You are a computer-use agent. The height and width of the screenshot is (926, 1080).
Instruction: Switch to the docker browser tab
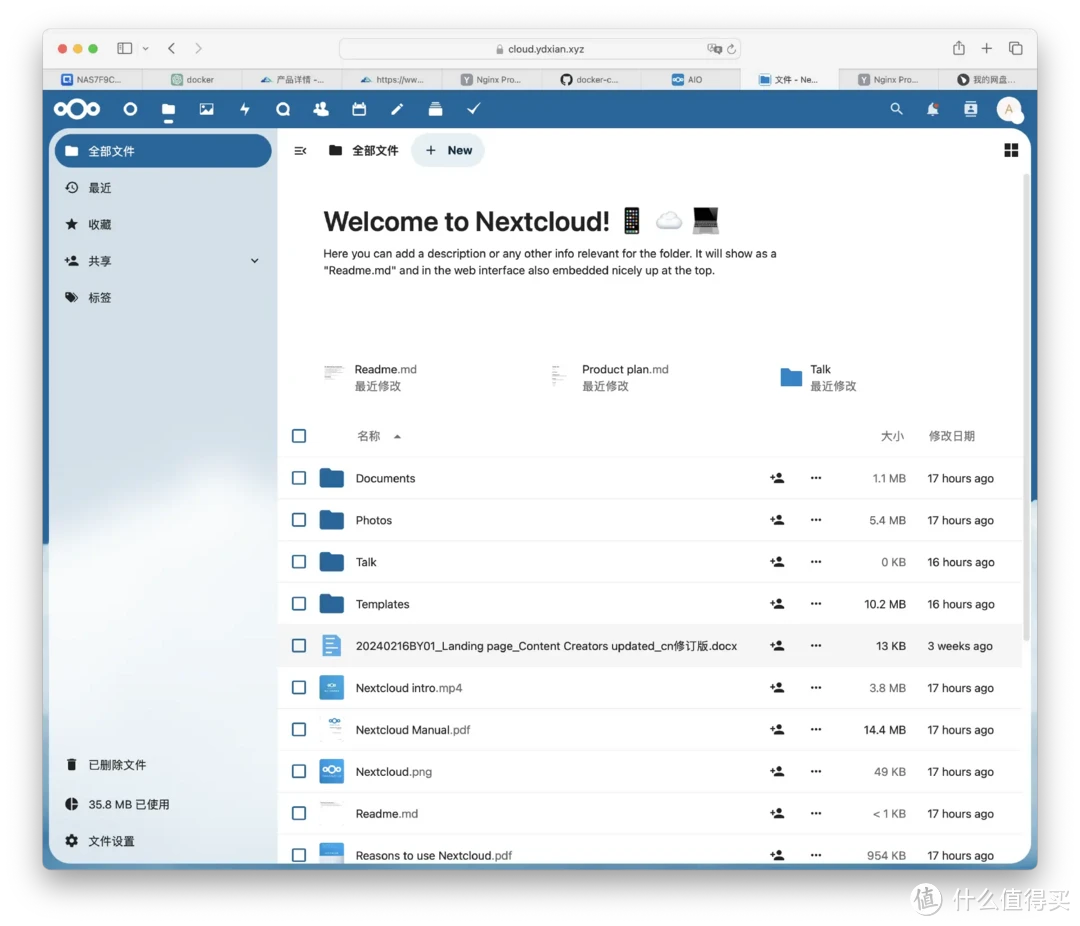[192, 79]
